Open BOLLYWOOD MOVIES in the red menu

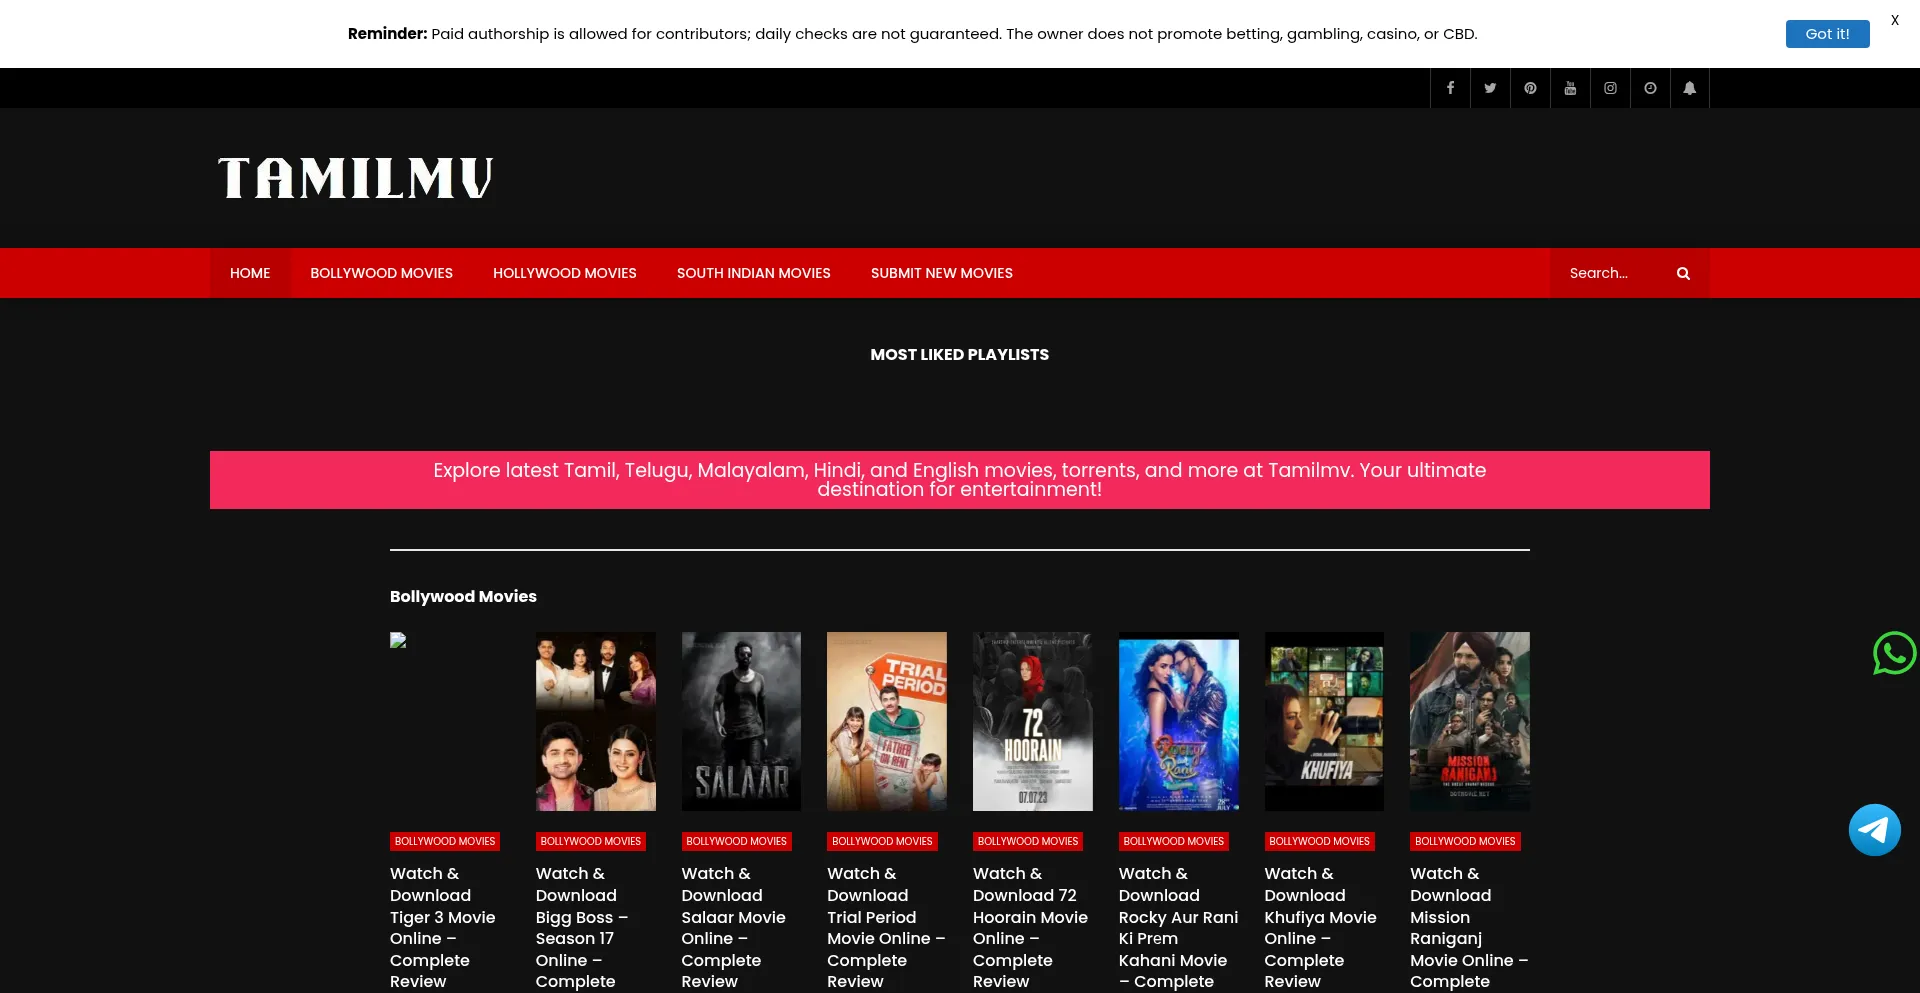pyautogui.click(x=381, y=273)
